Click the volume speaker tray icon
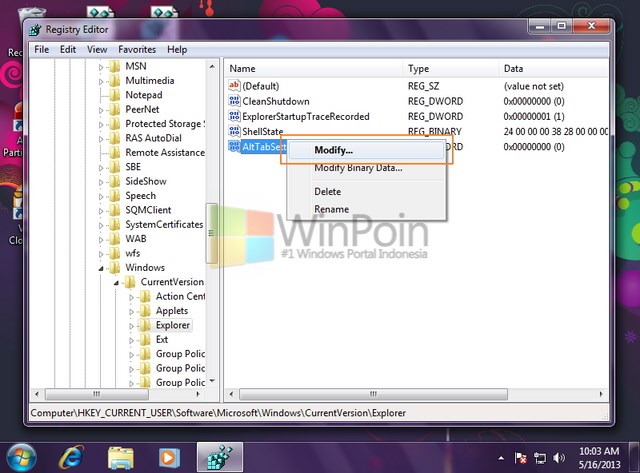The width and height of the screenshot is (640, 473). [558, 458]
